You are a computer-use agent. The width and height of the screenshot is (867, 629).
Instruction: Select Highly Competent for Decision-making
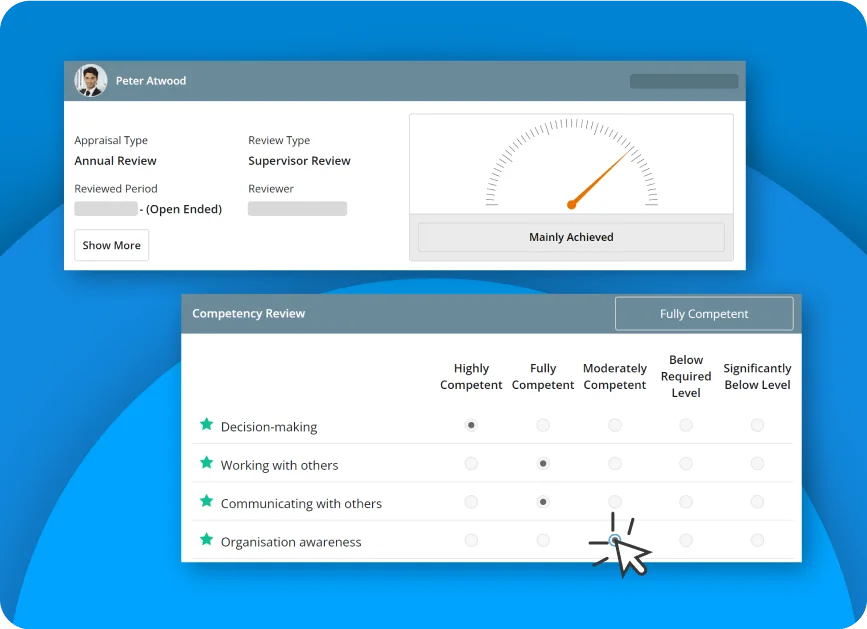click(x=471, y=425)
